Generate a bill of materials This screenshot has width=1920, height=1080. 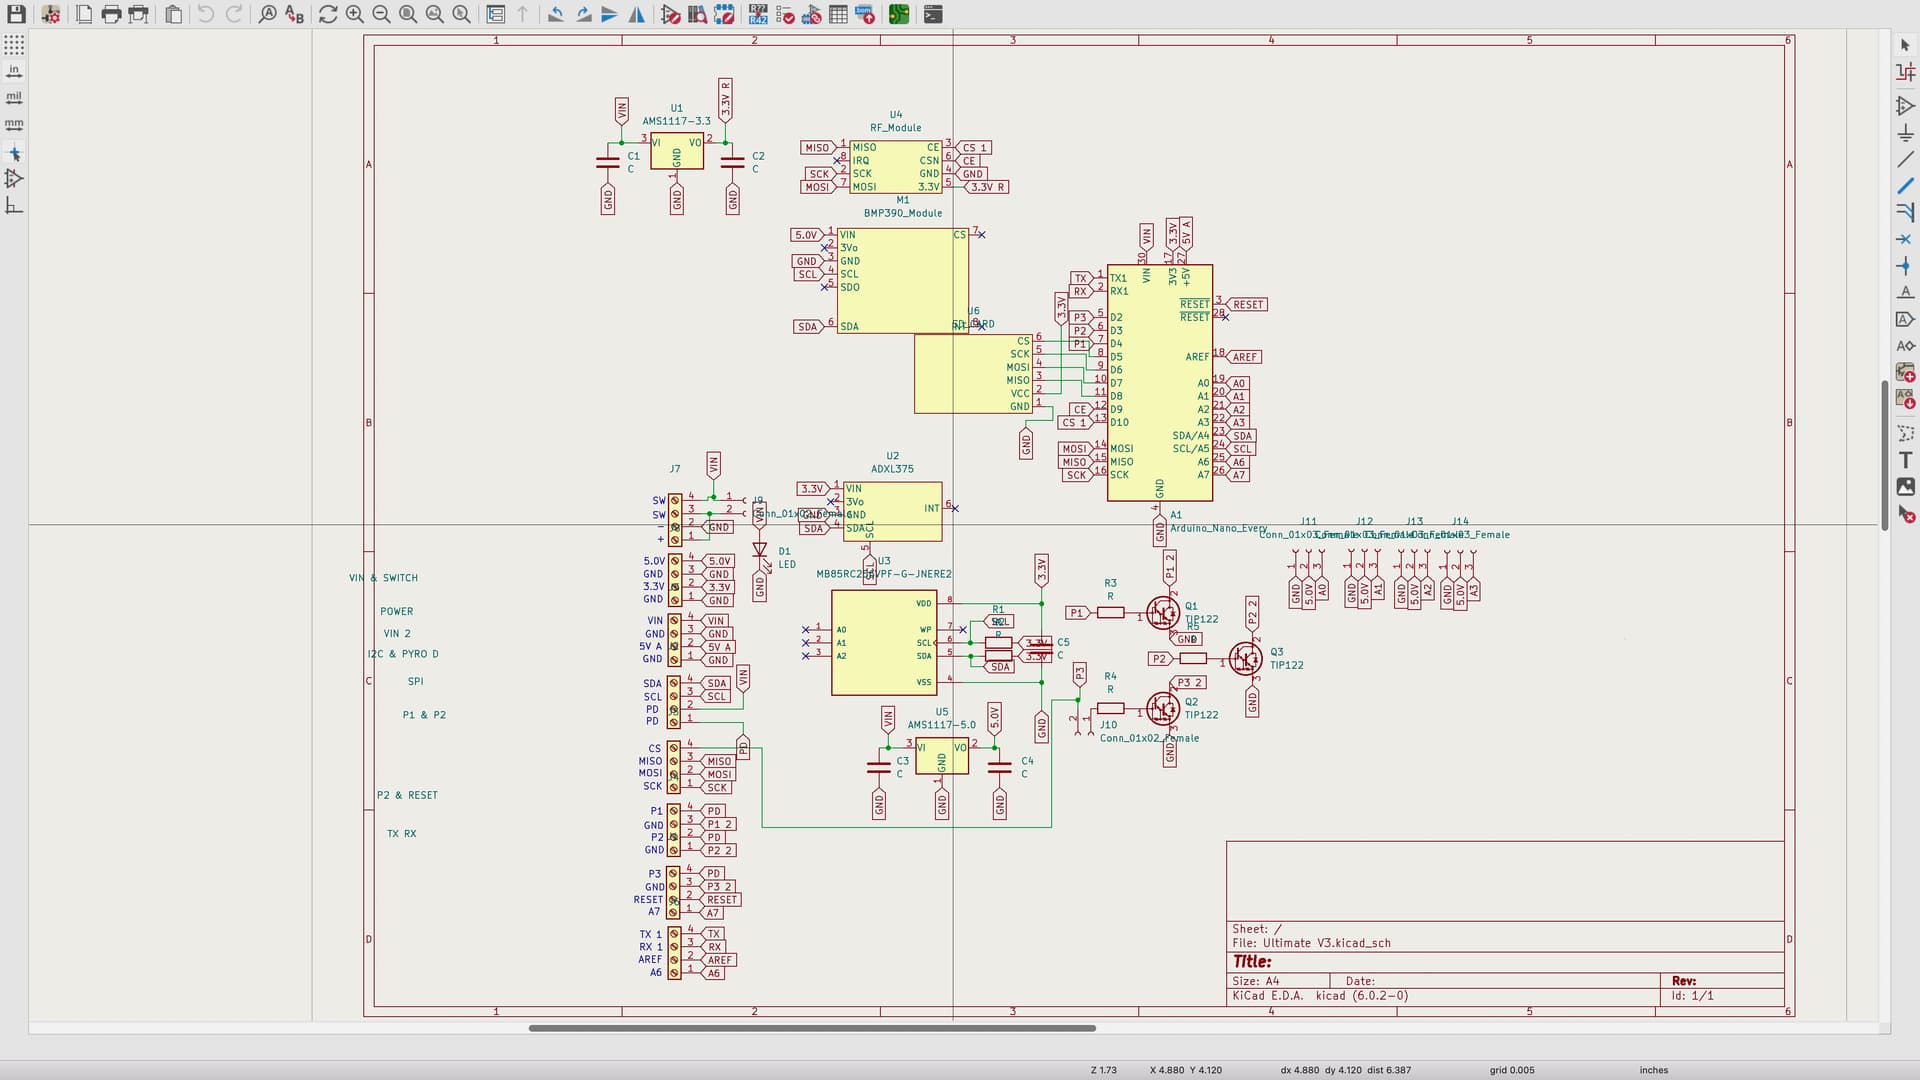point(866,15)
